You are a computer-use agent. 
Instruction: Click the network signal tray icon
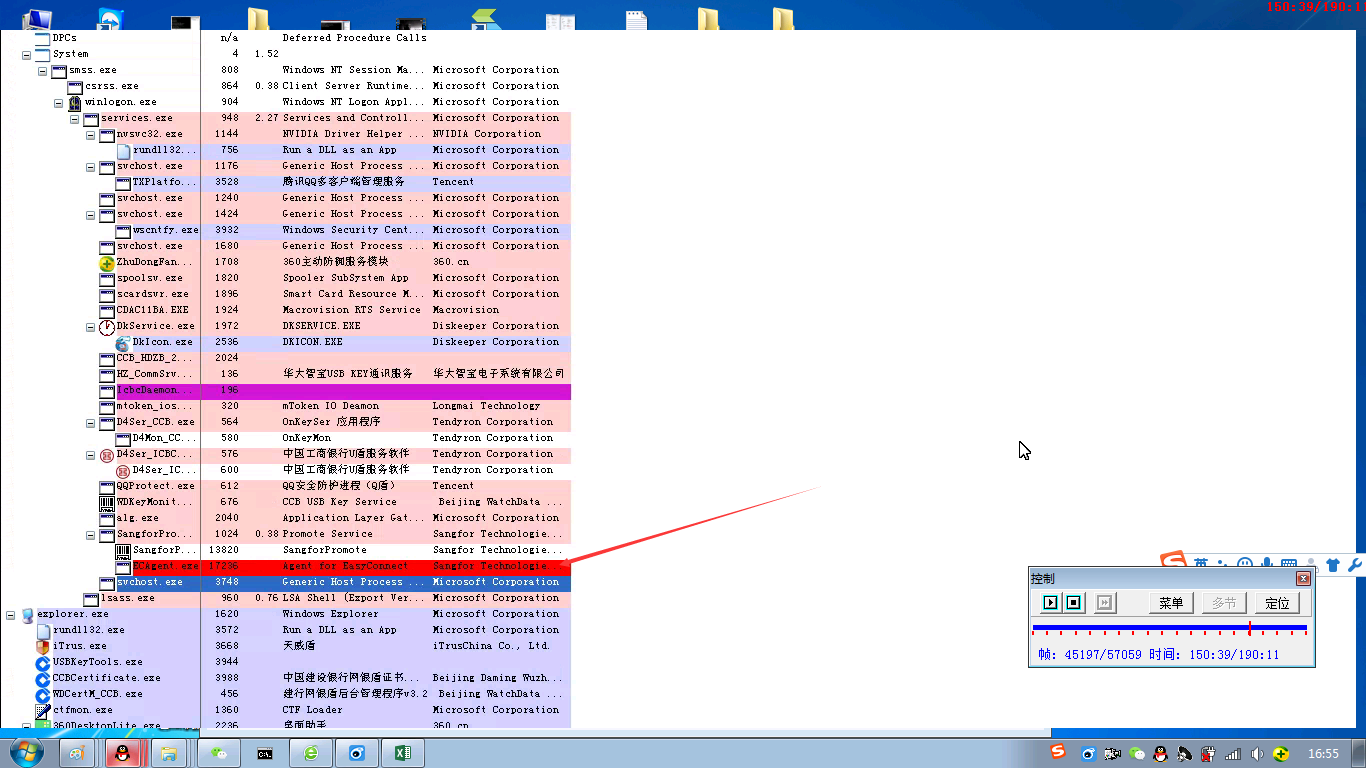point(1233,753)
